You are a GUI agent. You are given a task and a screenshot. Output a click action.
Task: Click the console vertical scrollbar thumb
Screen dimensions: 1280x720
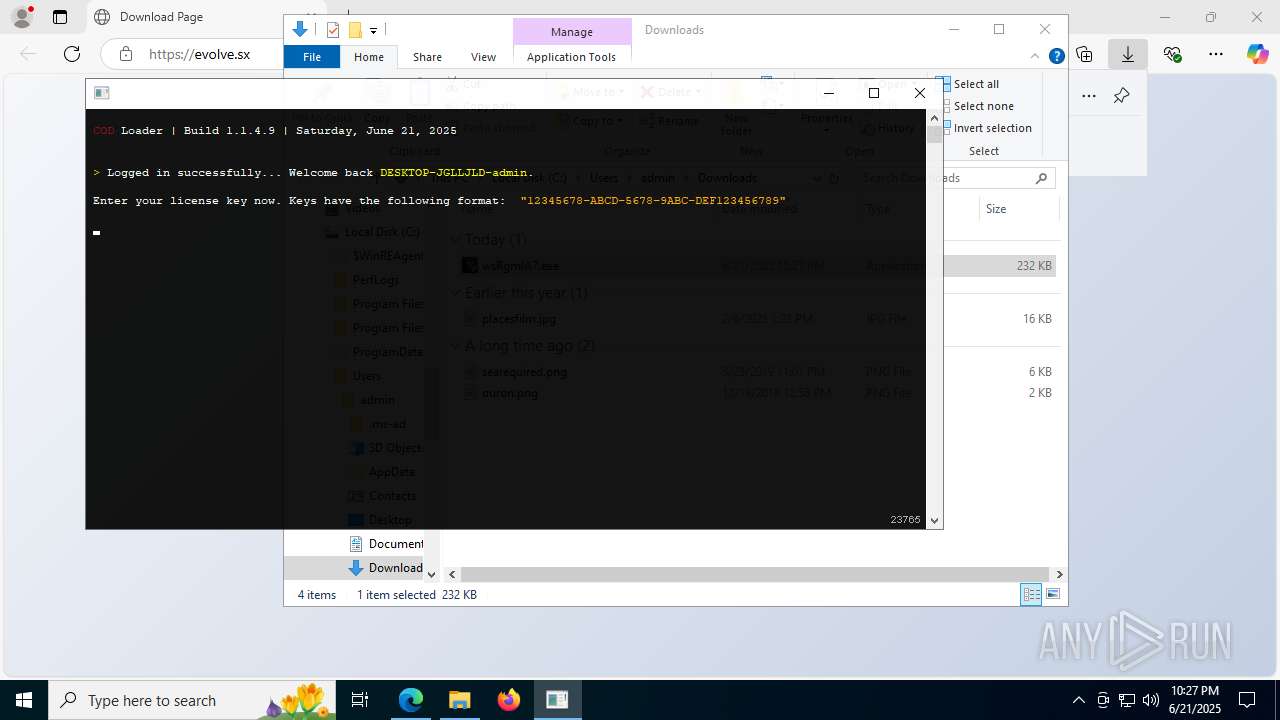(x=934, y=134)
